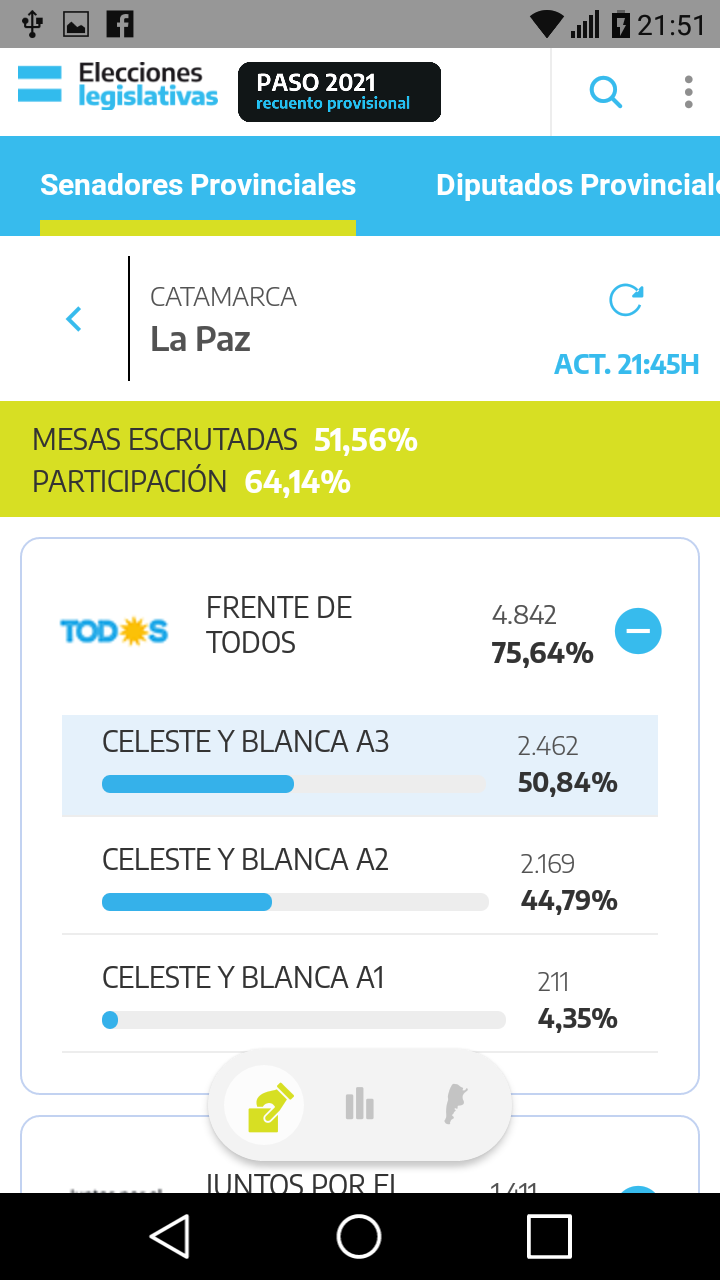The height and width of the screenshot is (1280, 720).
Task: Select the Celeste y Blanca A3 list row
Action: click(360, 765)
